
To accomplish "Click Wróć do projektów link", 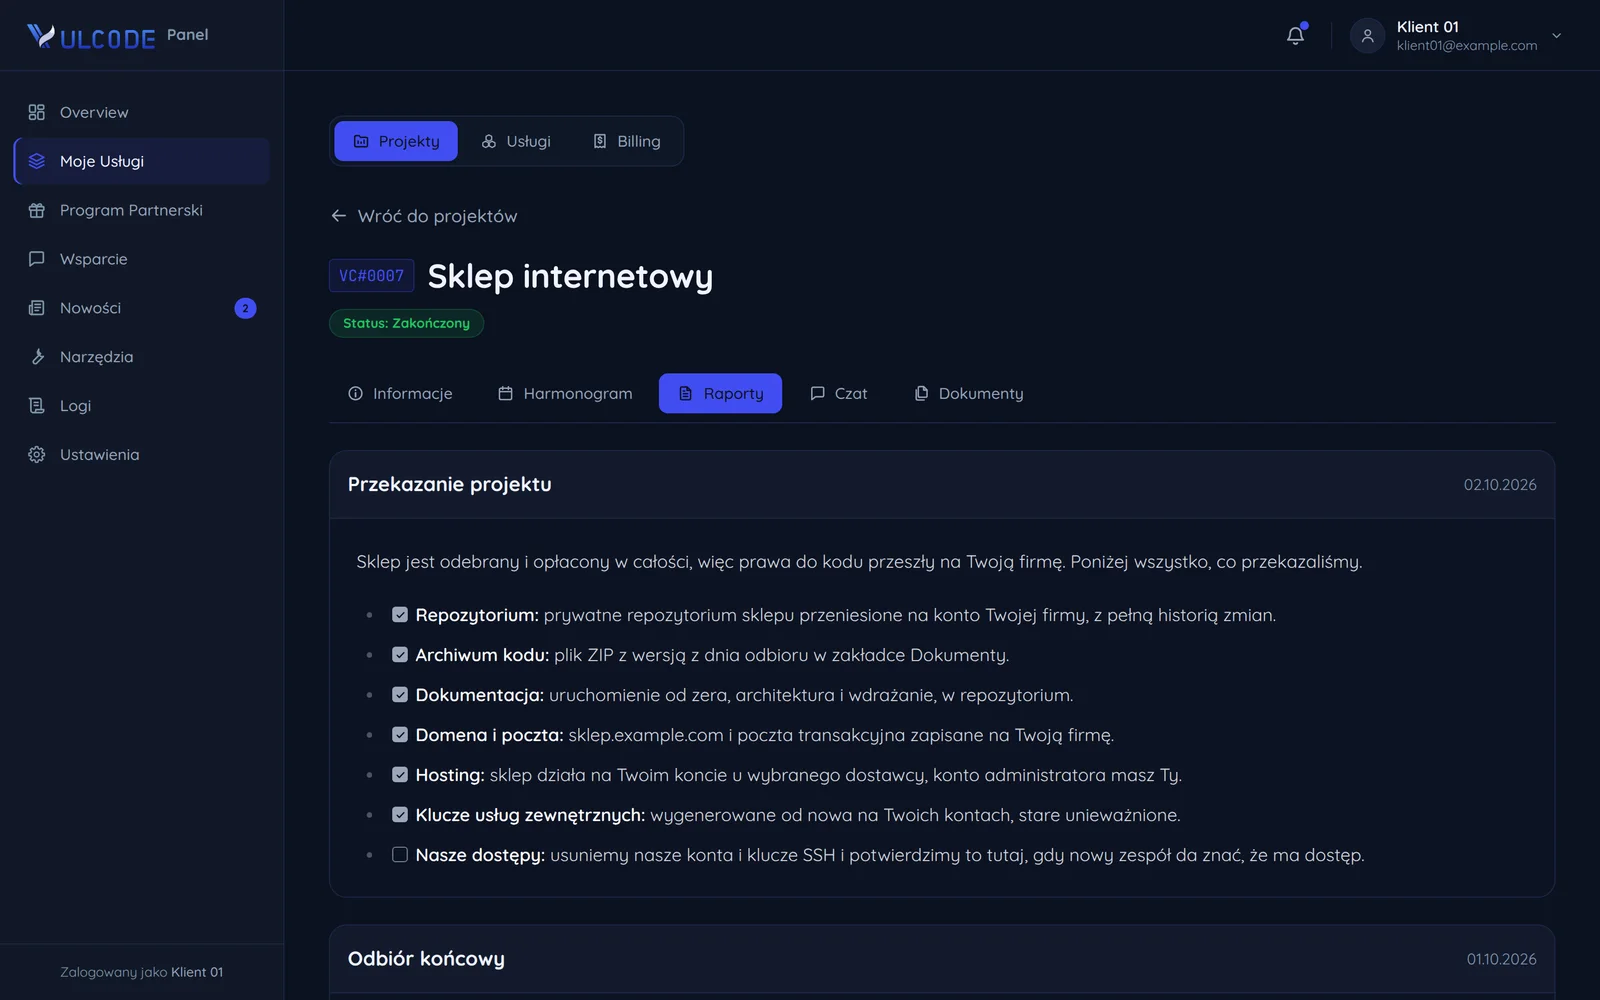I will click(424, 216).
